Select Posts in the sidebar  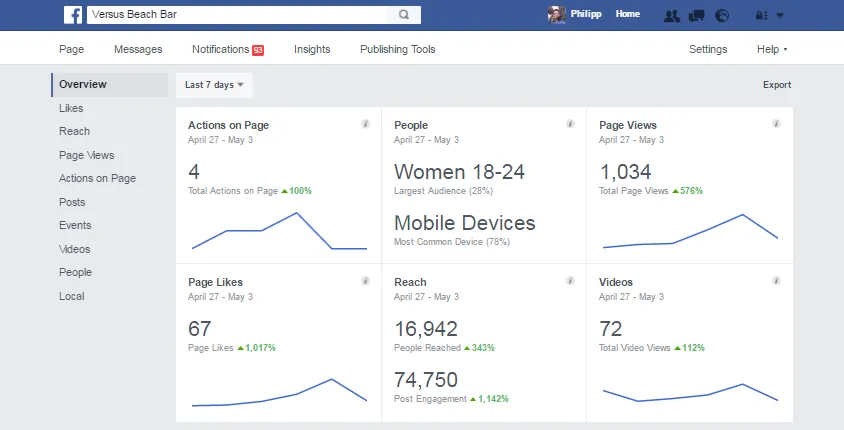click(72, 202)
